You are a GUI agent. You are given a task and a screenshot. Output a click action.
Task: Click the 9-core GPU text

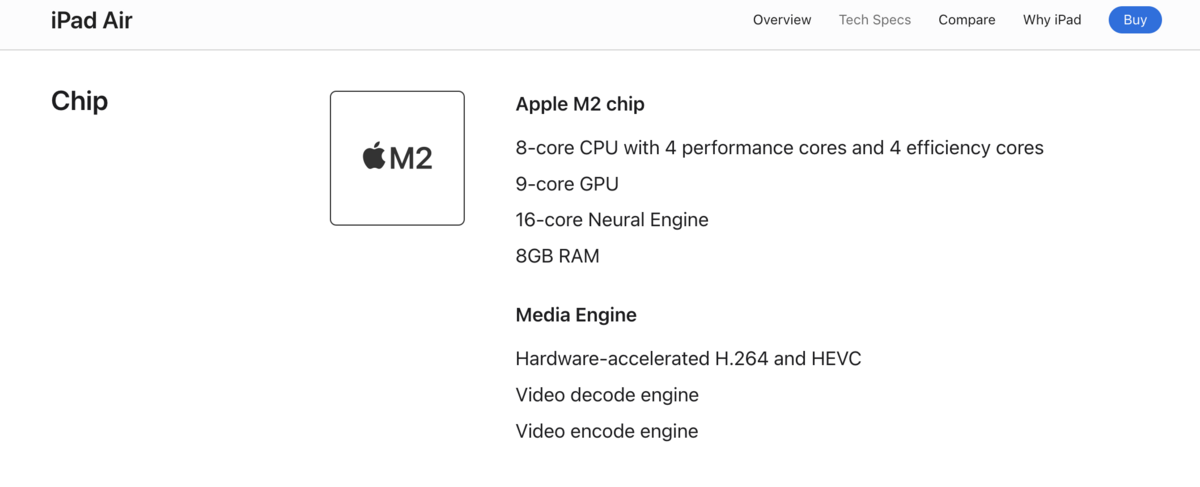(567, 184)
